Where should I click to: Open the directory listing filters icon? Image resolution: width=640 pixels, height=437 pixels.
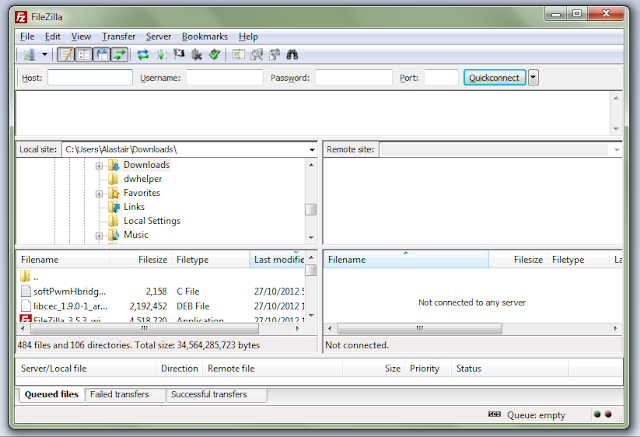pyautogui.click(x=238, y=54)
